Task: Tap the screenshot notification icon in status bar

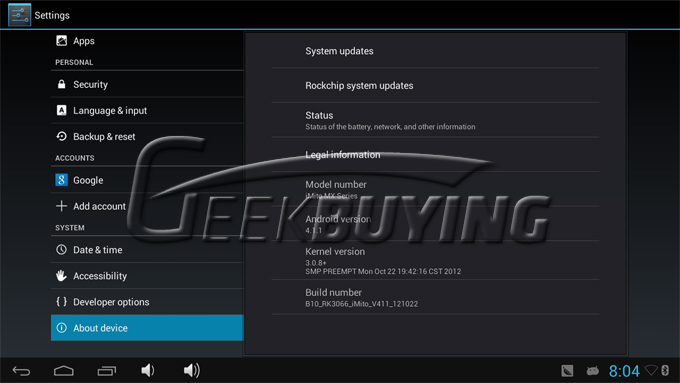Action: click(x=567, y=371)
